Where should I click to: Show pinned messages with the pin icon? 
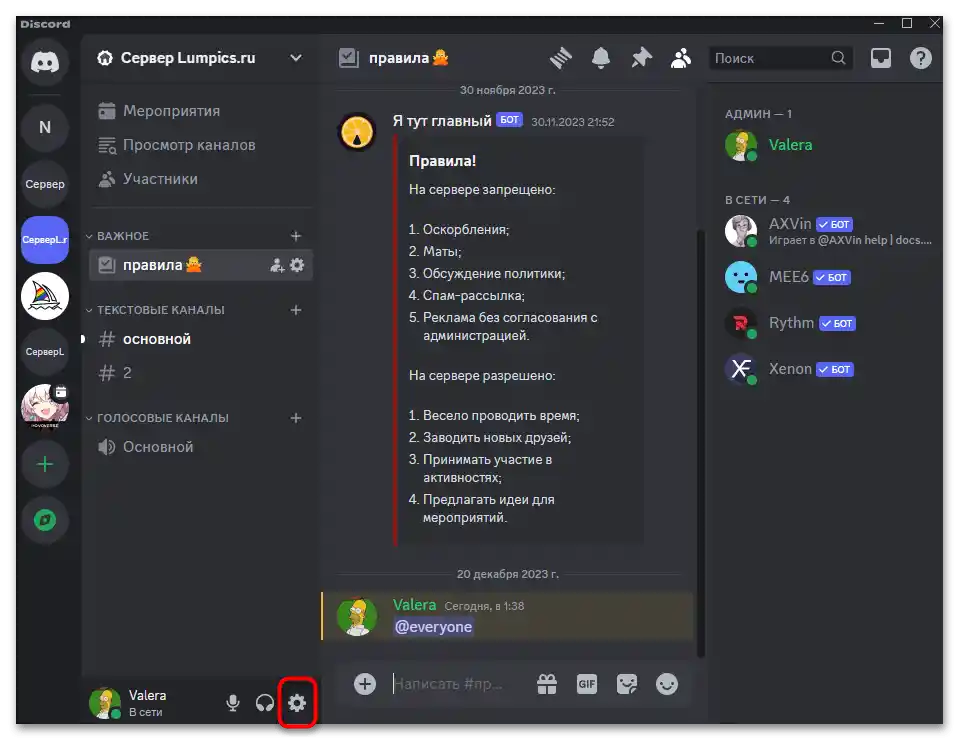(x=641, y=57)
